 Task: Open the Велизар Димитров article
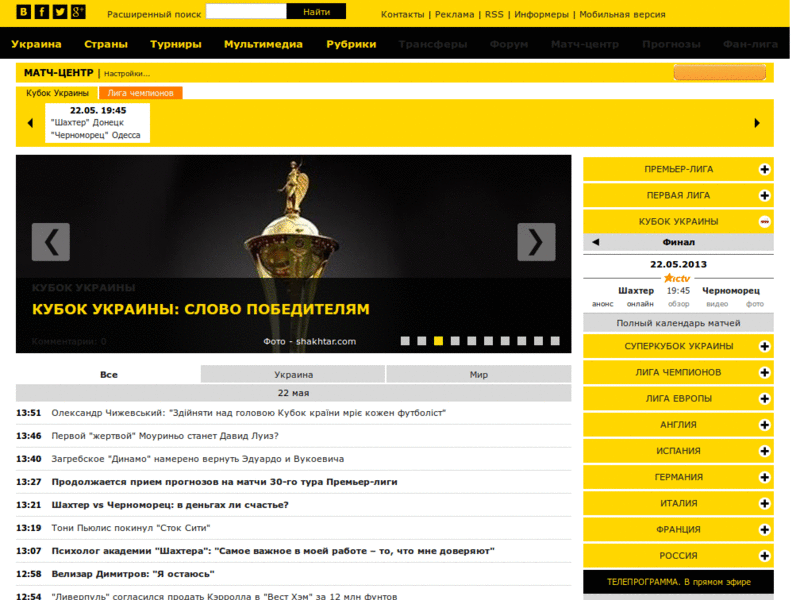point(133,573)
